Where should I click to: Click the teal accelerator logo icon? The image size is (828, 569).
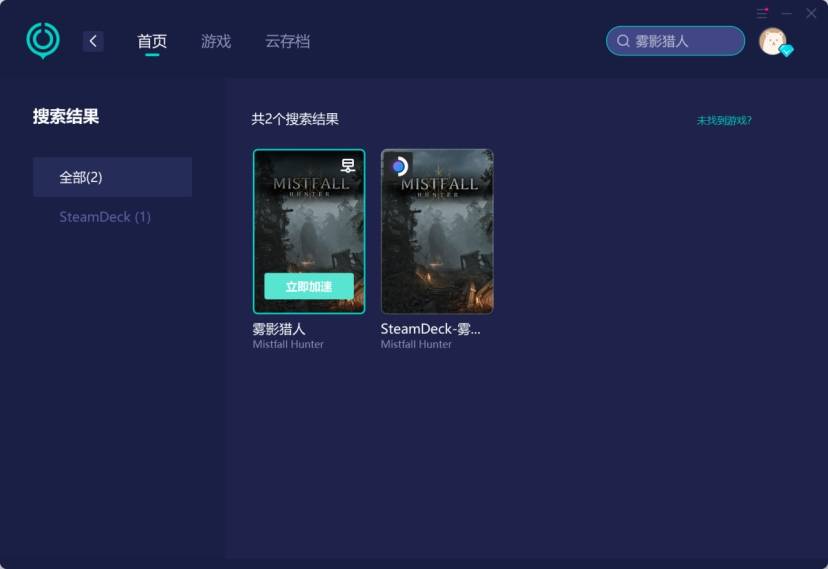43,41
